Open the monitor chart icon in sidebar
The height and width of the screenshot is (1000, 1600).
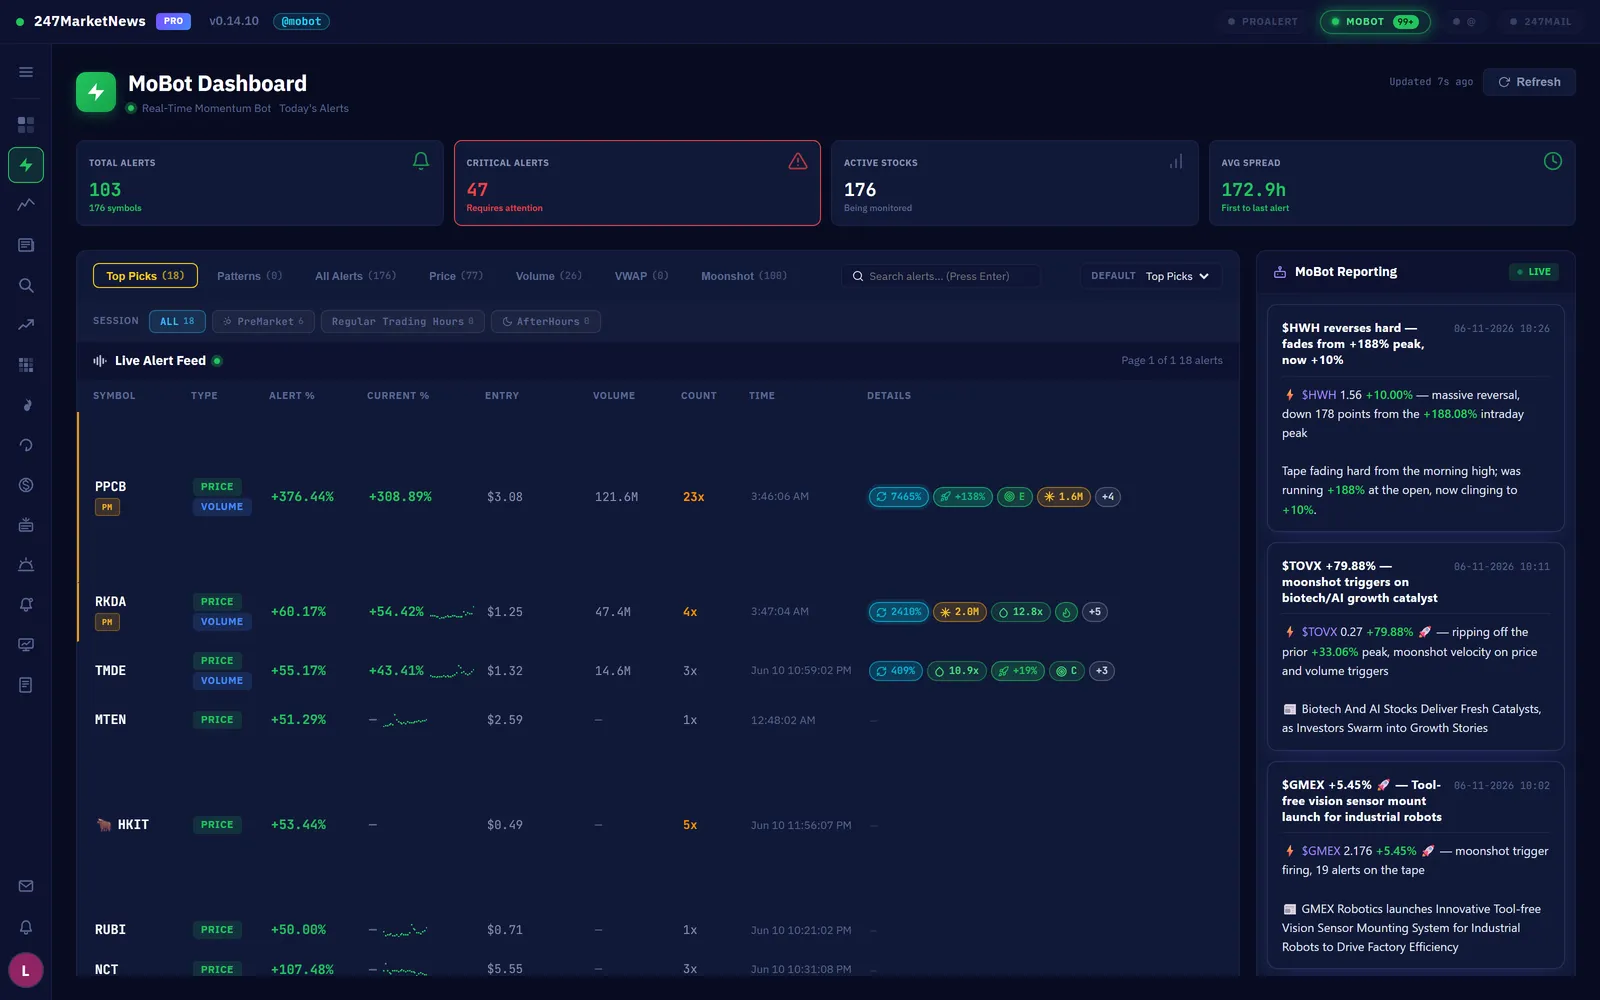26,645
